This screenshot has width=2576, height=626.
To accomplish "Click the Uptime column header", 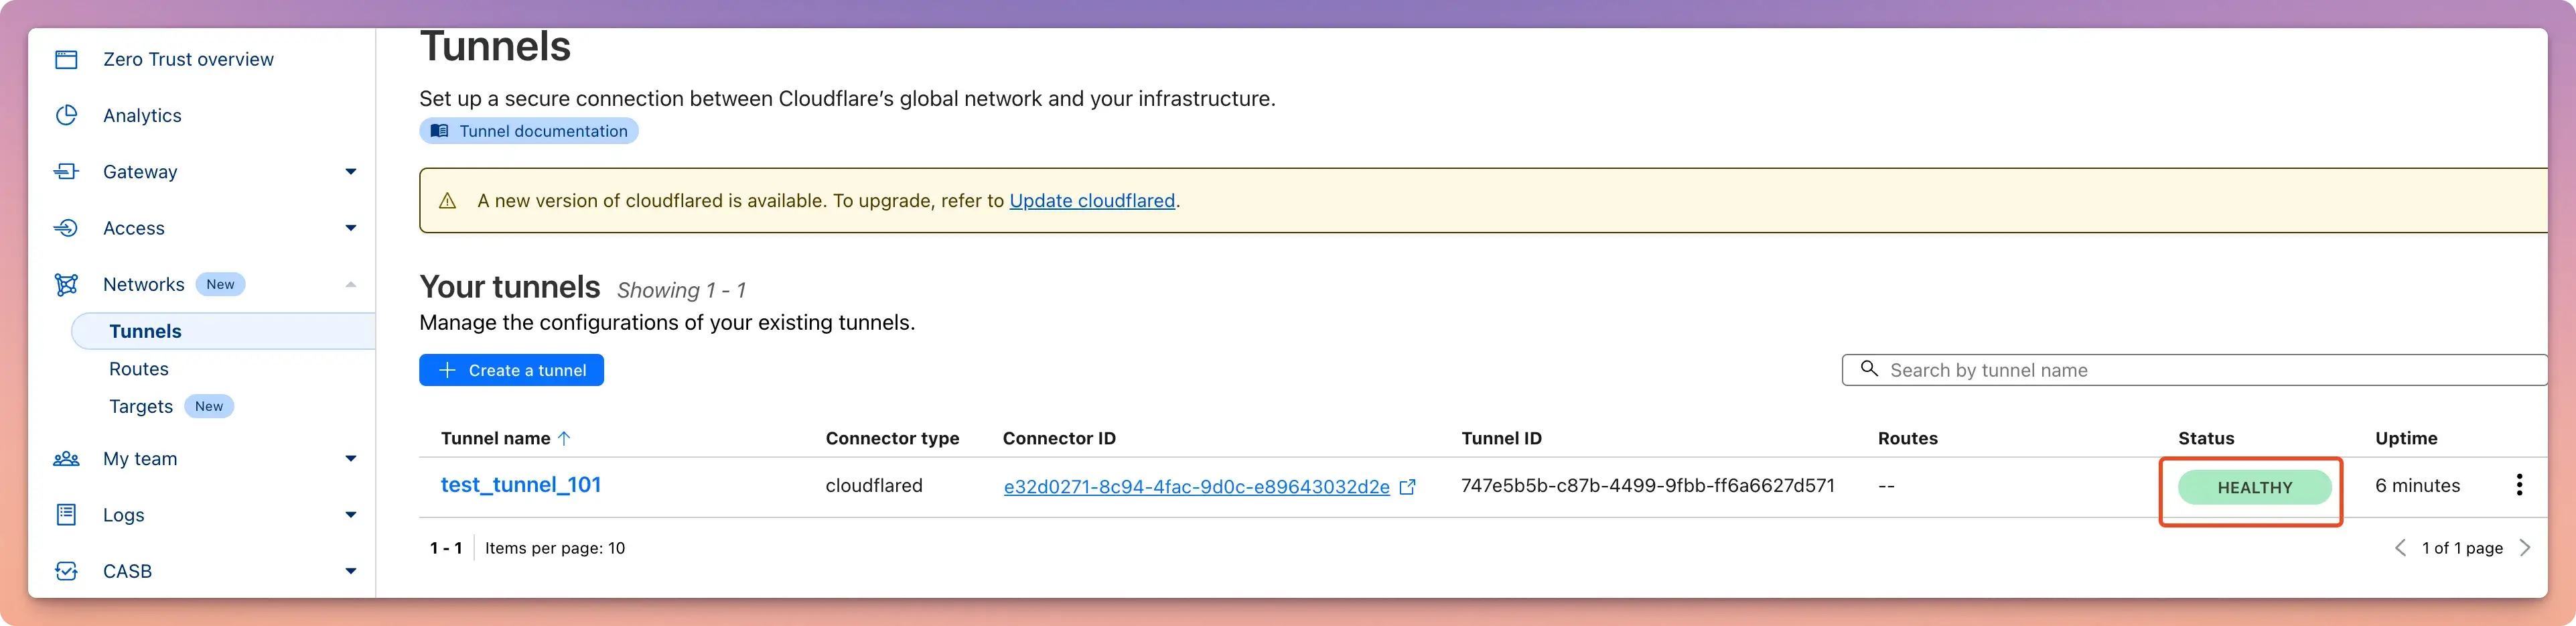I will click(x=2406, y=438).
